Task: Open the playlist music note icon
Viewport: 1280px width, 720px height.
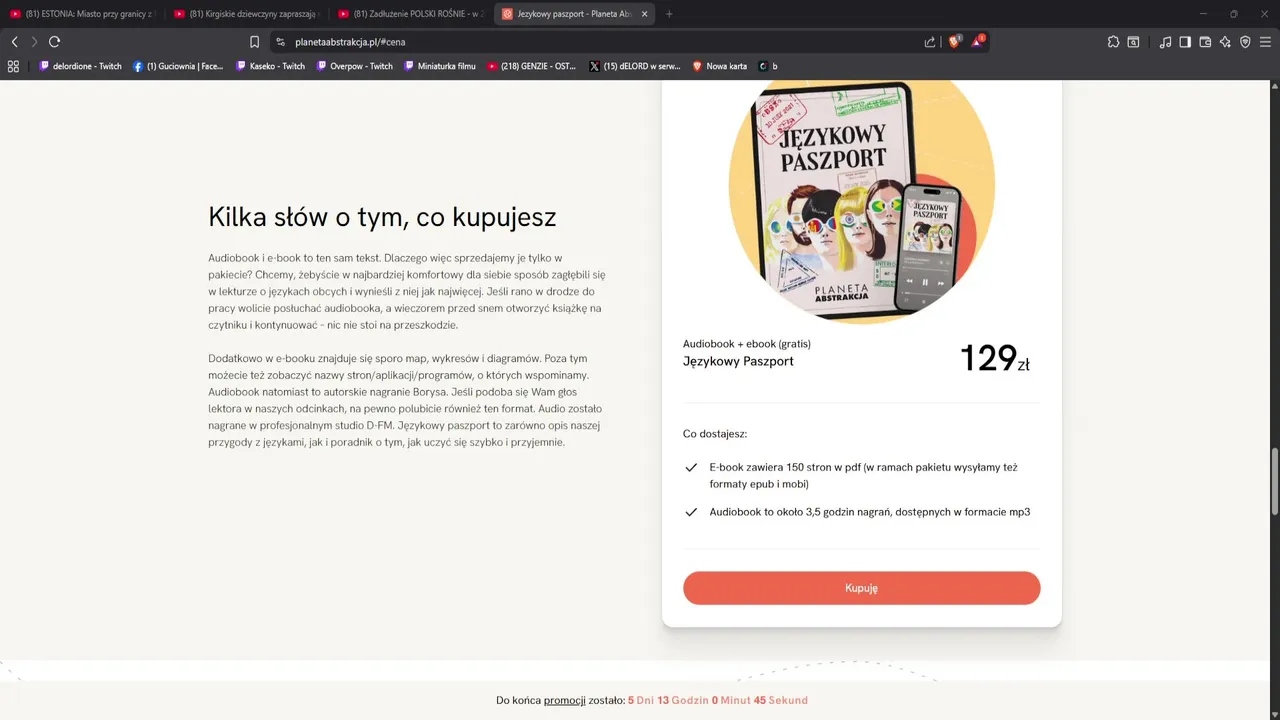Action: (x=1165, y=42)
